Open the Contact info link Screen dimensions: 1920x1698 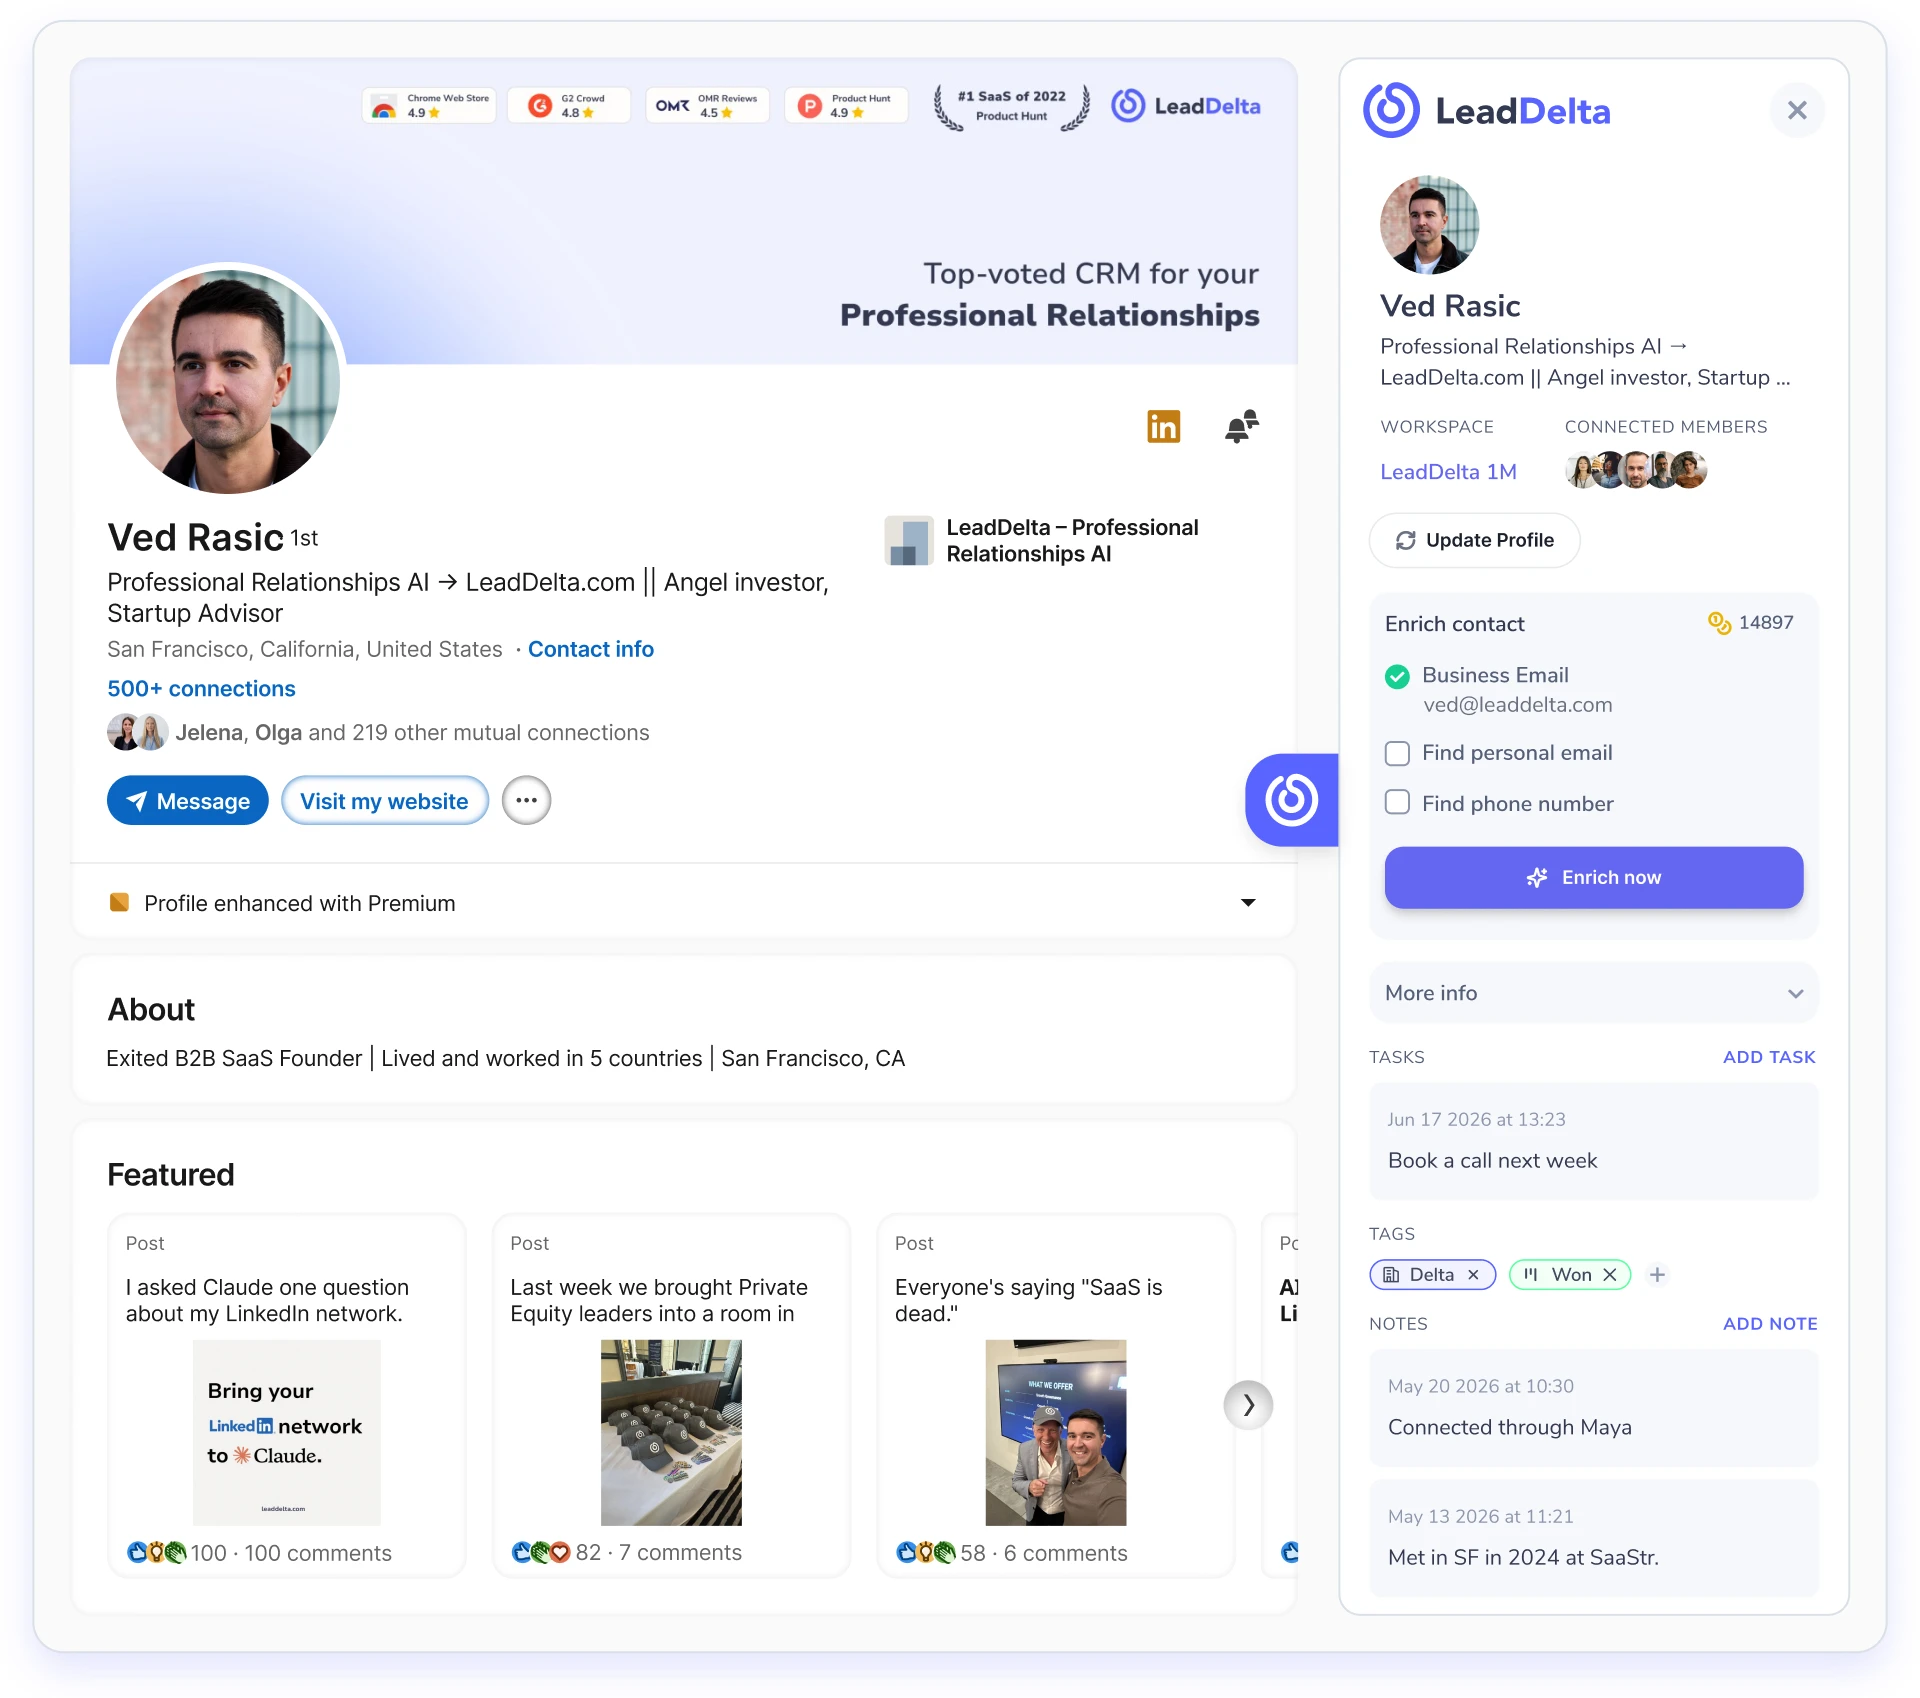point(590,649)
